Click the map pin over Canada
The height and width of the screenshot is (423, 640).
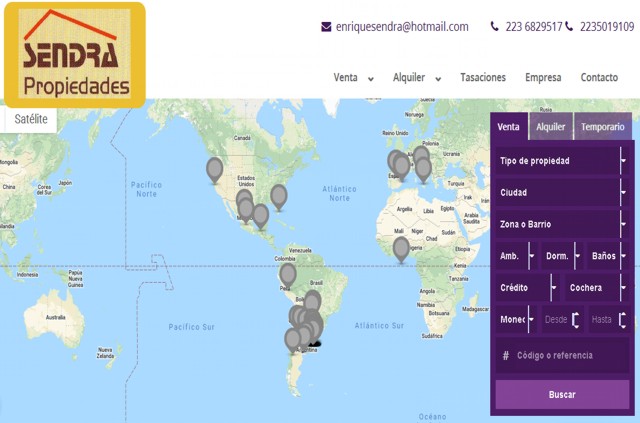point(214,169)
